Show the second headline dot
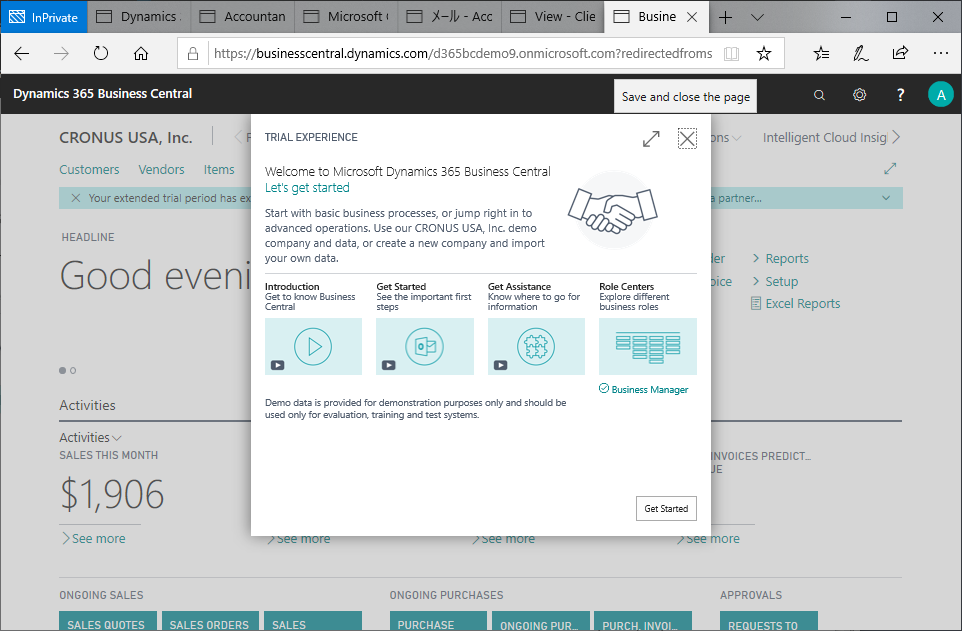962x631 pixels. [73, 370]
